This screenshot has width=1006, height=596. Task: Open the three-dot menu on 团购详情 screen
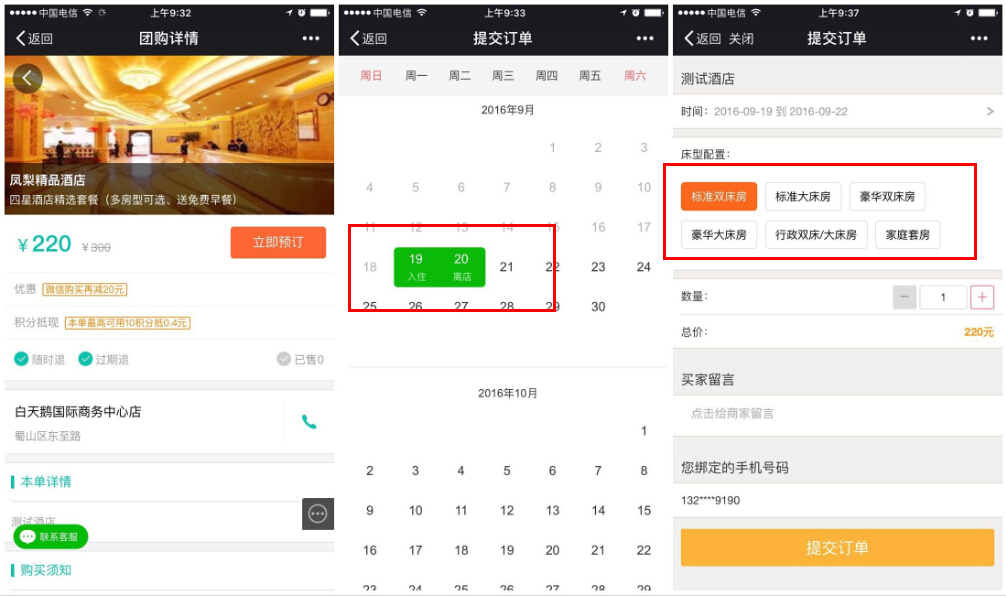tap(311, 38)
